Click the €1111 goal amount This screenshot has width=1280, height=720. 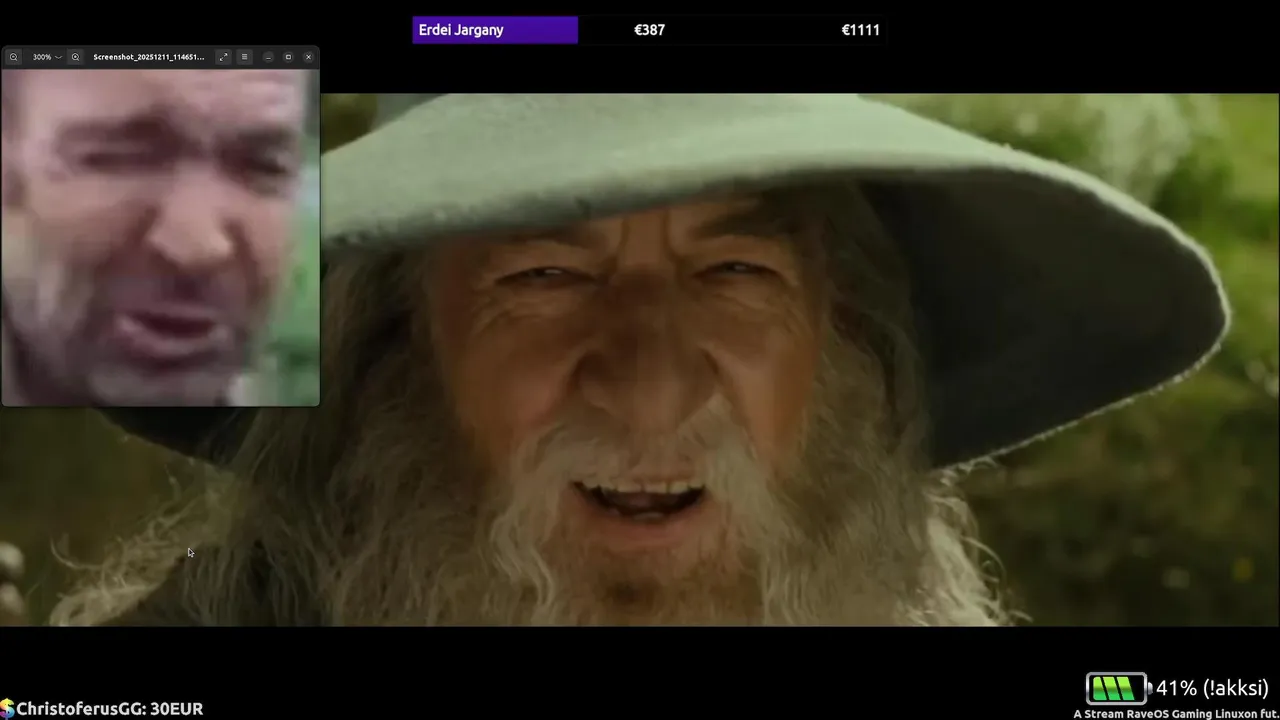860,30
